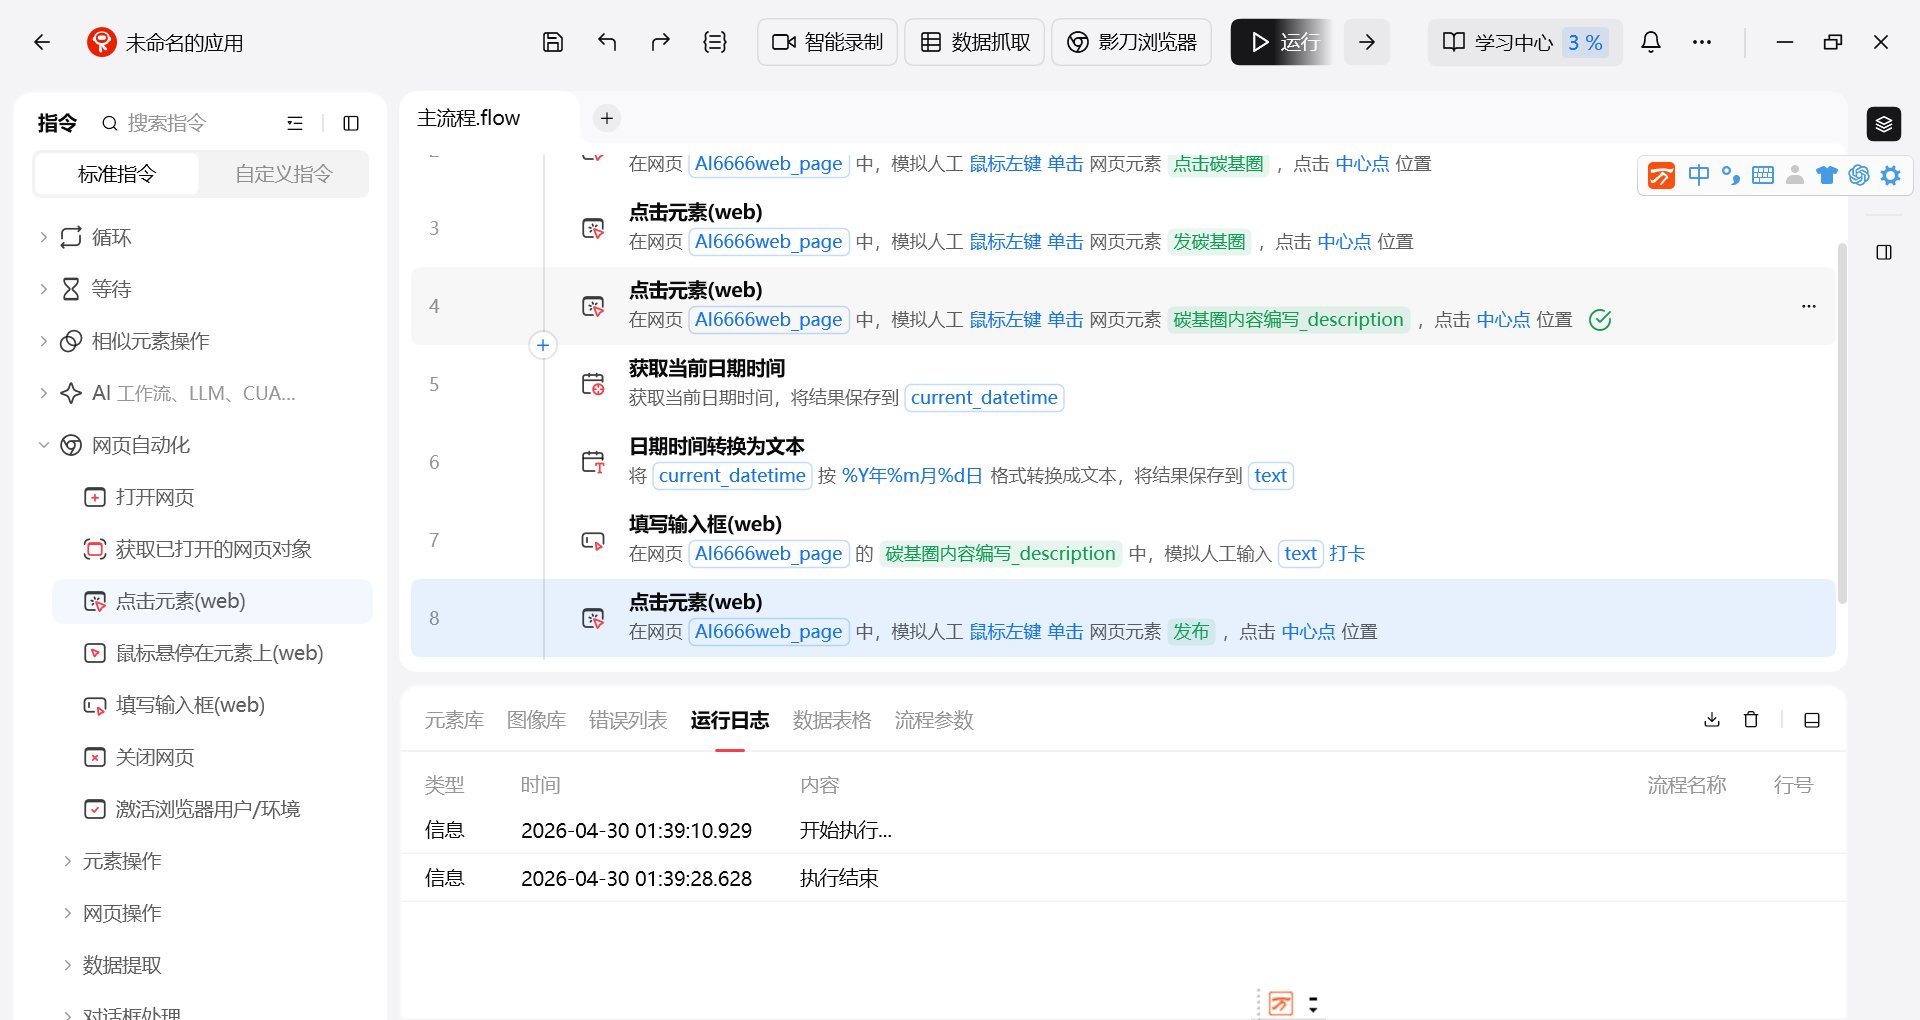This screenshot has width=1920, height=1020.
Task: Collapse the 网页自动化 category
Action: click(x=43, y=445)
